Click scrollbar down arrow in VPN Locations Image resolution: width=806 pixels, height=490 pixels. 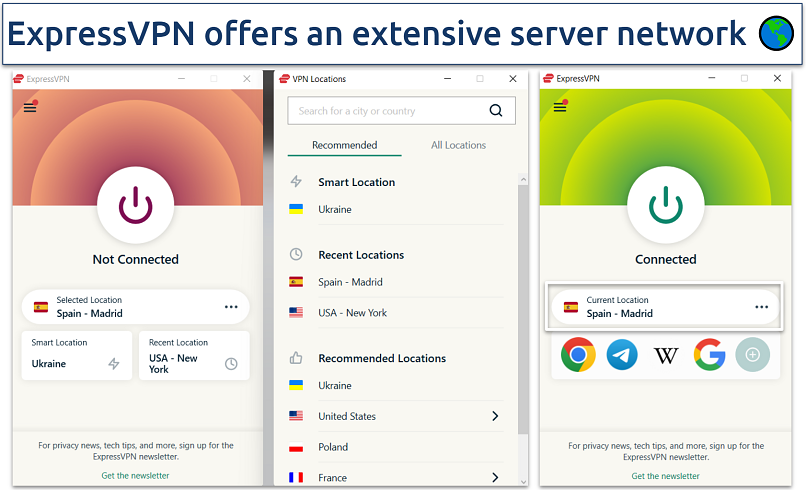523,482
